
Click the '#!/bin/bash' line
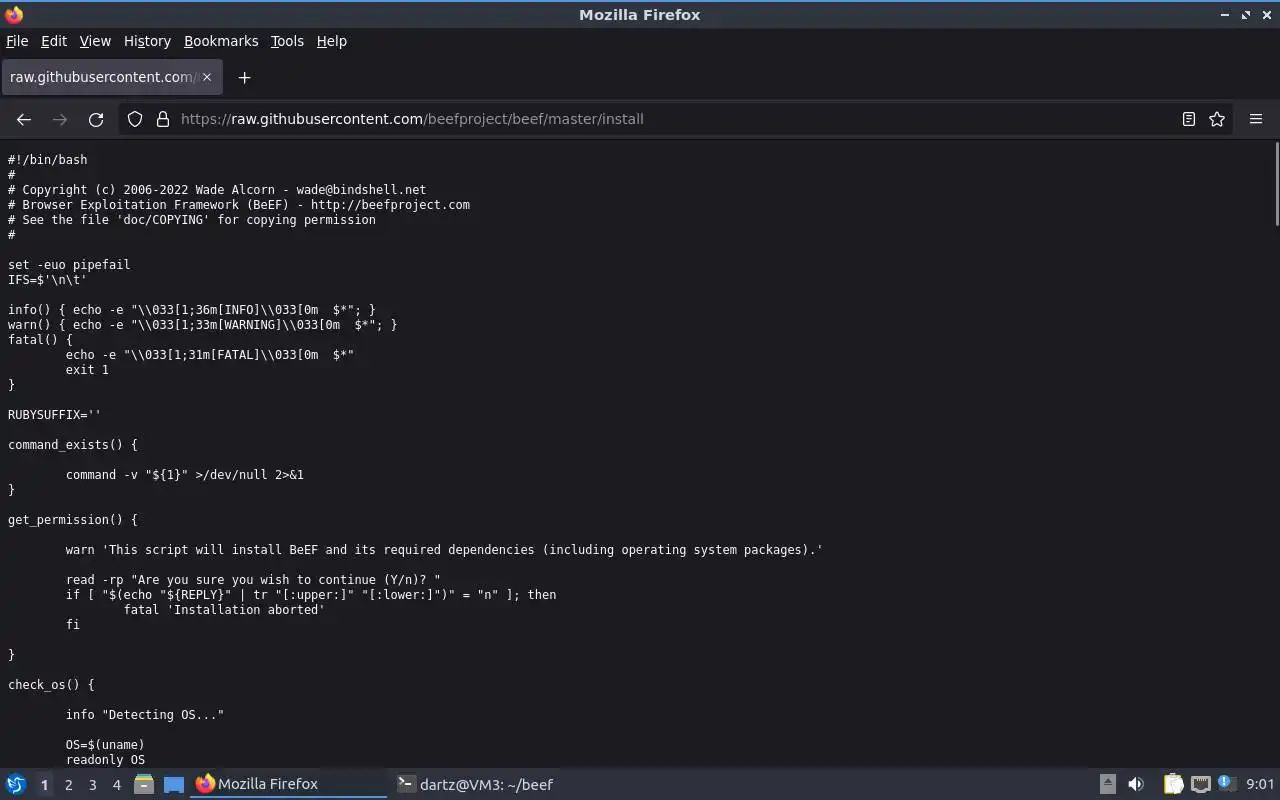click(48, 160)
